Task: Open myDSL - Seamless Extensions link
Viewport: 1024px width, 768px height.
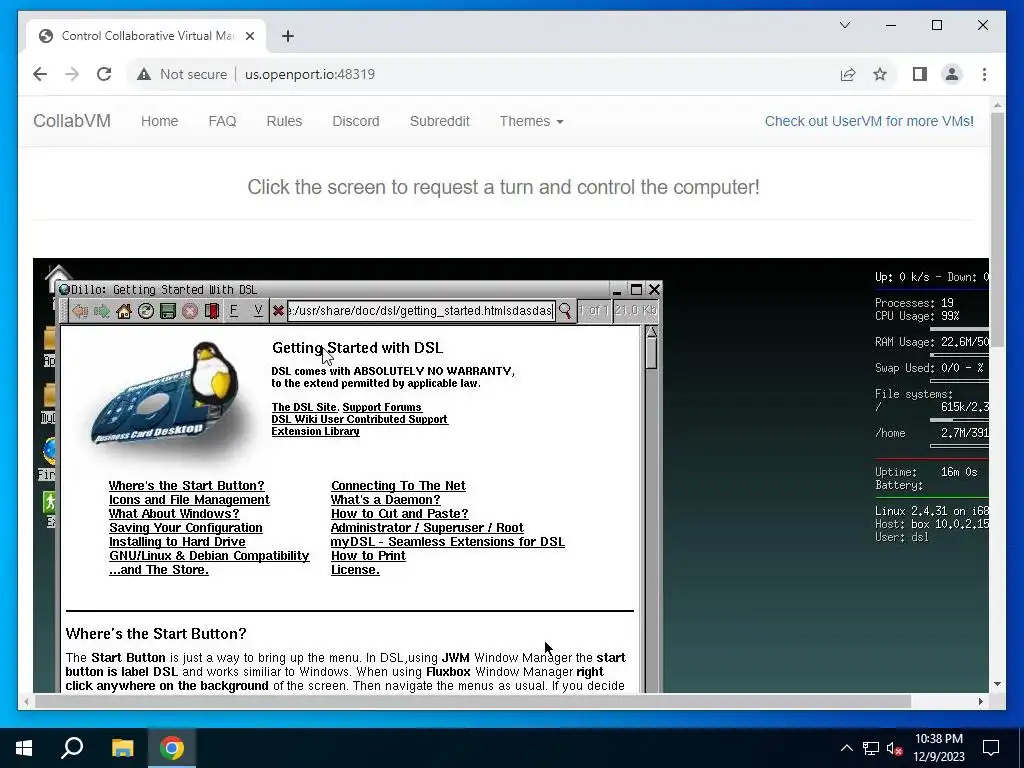Action: pyautogui.click(x=448, y=542)
